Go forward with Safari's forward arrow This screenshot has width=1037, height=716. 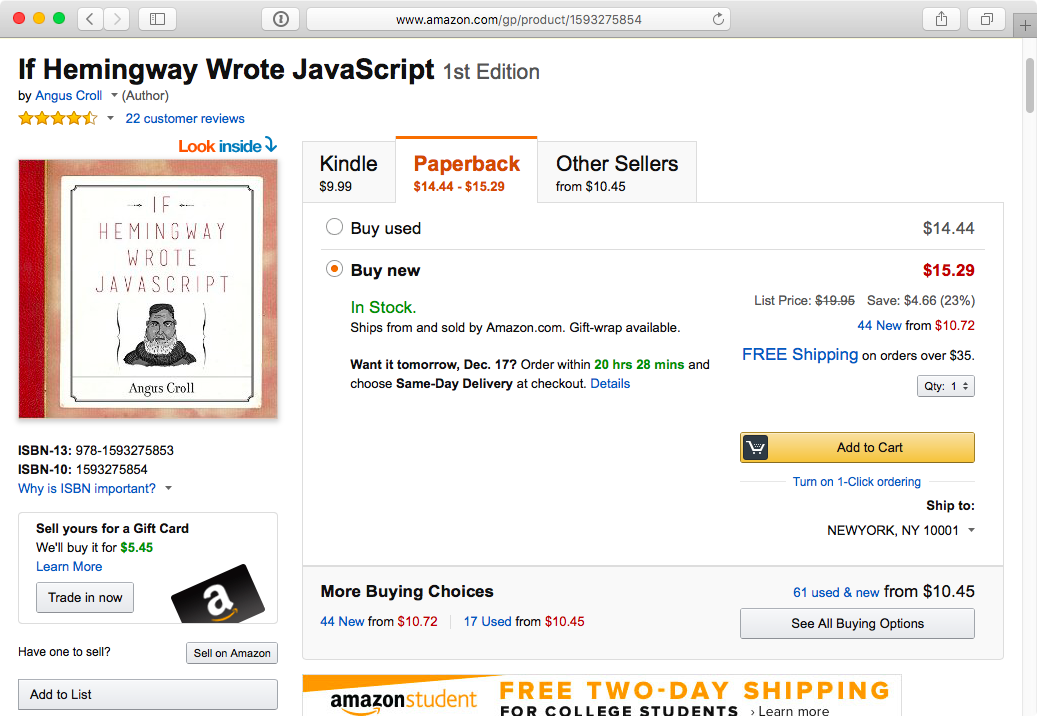116,19
